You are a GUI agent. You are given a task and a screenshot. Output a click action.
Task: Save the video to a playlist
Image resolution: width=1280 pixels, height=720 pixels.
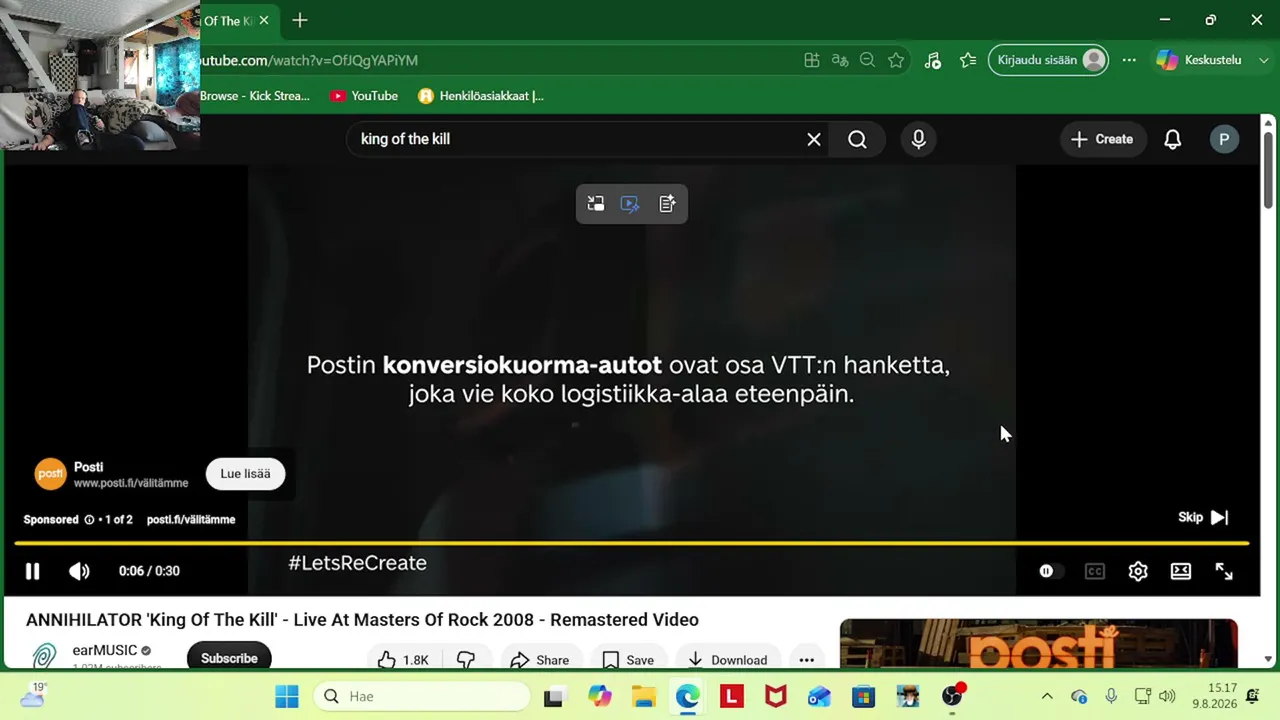[x=628, y=660]
